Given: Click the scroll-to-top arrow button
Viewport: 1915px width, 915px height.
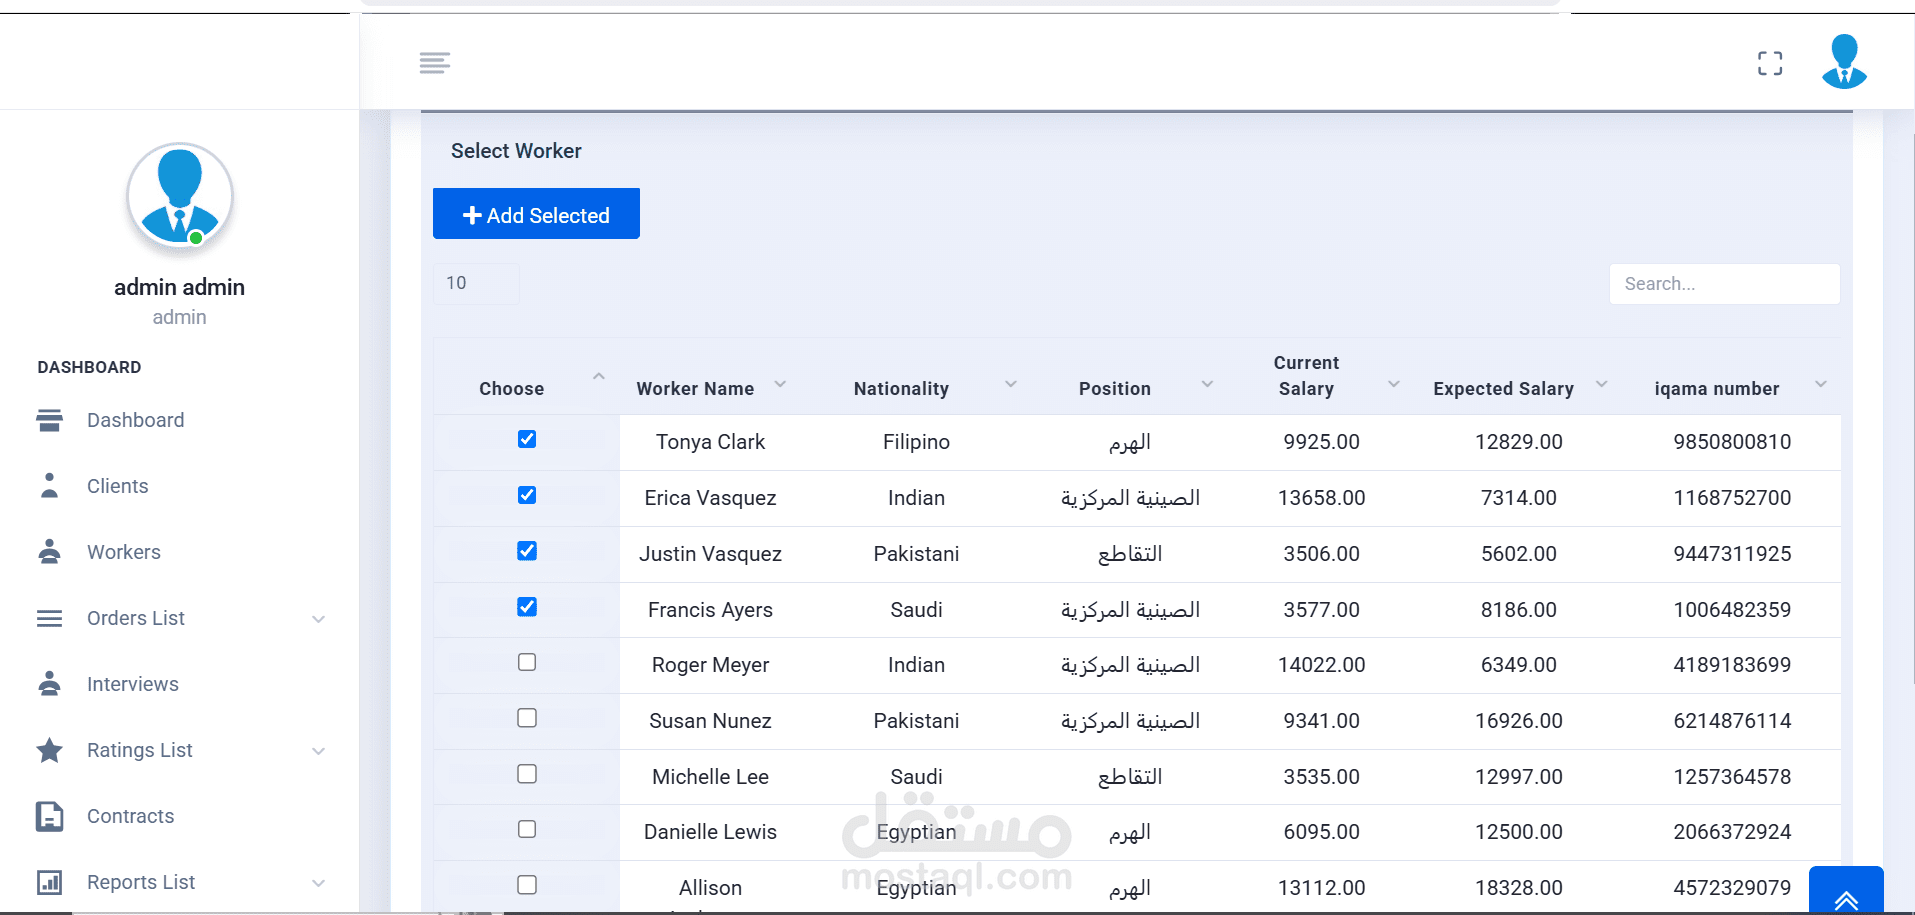Looking at the screenshot, I should point(1846,897).
